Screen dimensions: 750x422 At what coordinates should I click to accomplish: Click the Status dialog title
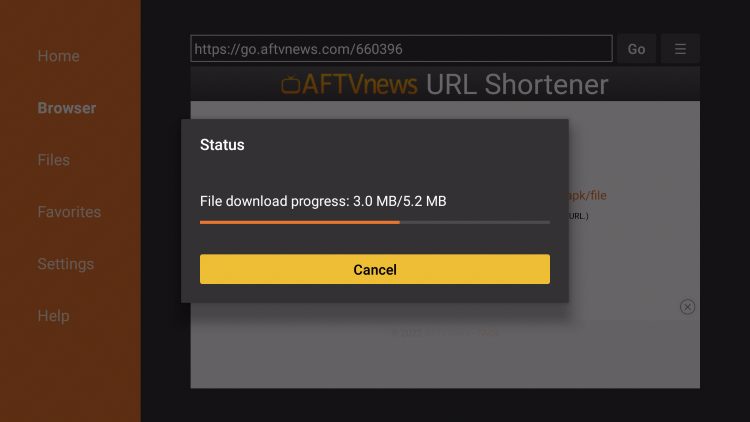click(222, 144)
